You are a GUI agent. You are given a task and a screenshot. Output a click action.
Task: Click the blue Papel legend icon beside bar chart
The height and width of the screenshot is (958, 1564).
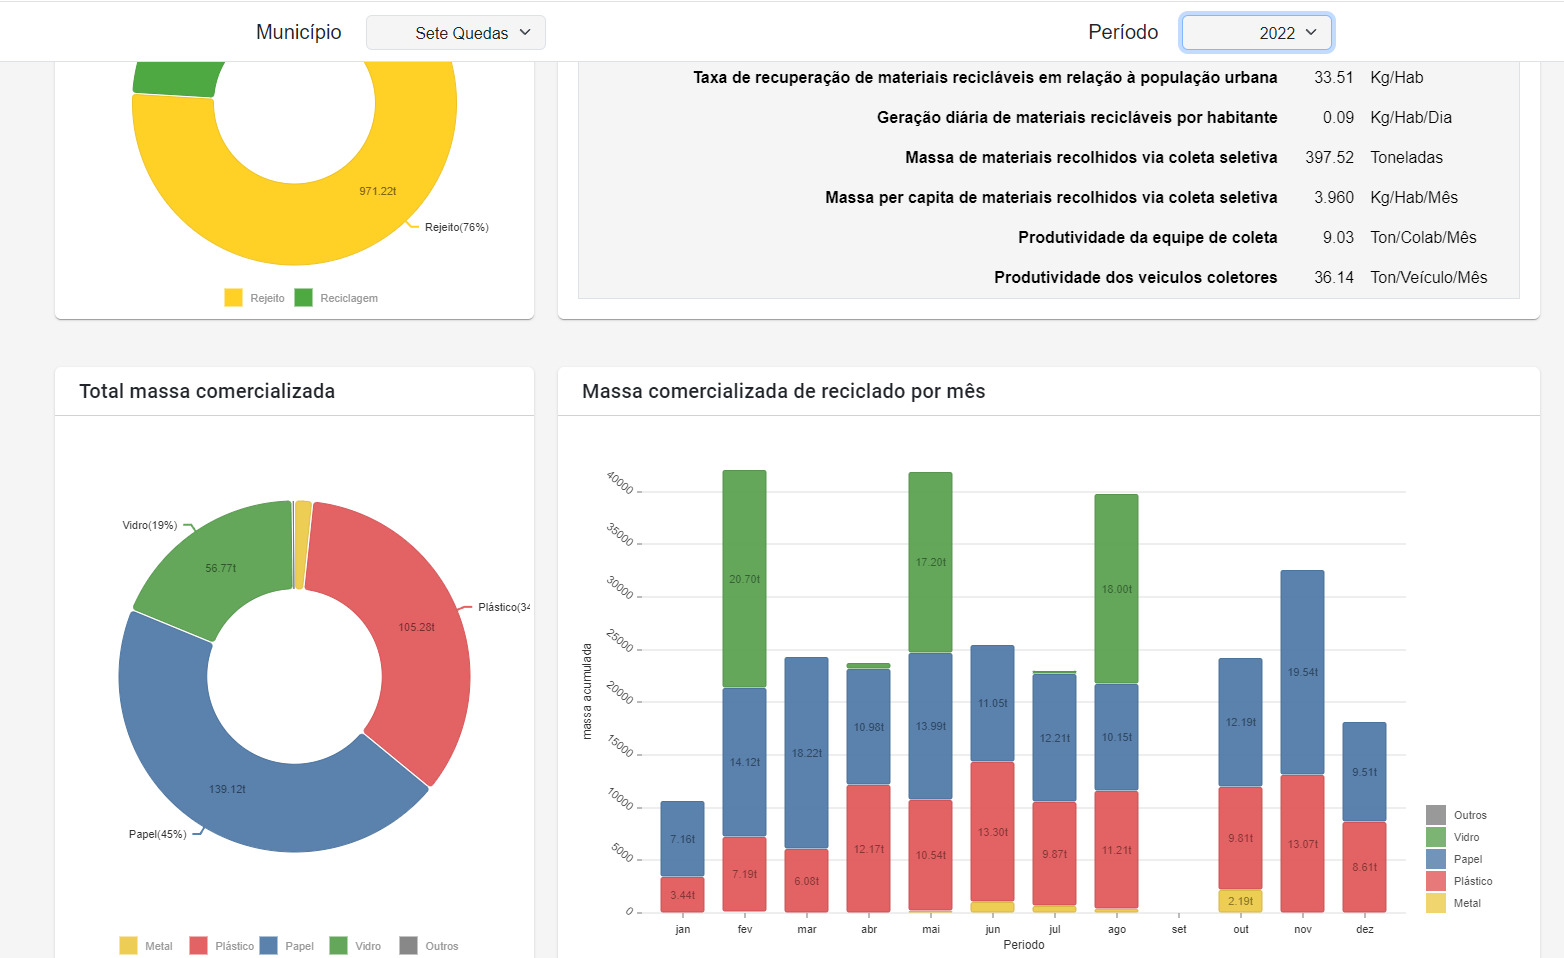pyautogui.click(x=1436, y=859)
